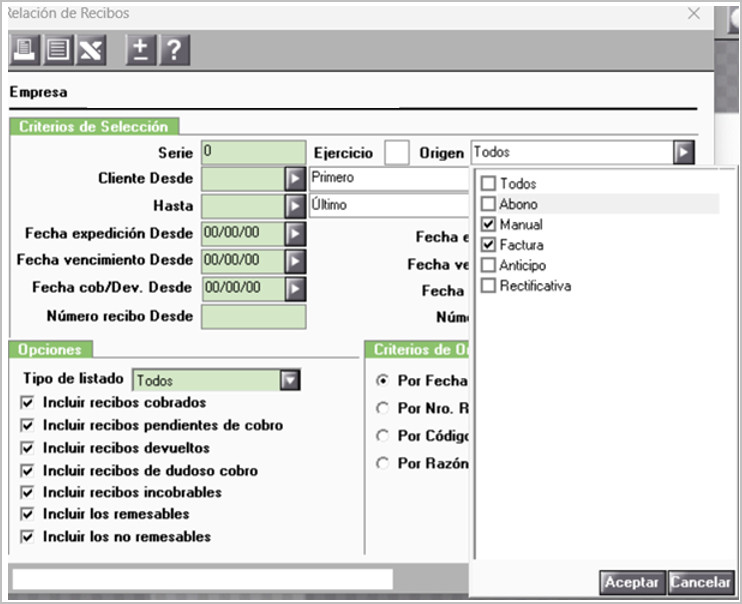Click the arrow beside Fecha expedición Desde

pos(295,233)
